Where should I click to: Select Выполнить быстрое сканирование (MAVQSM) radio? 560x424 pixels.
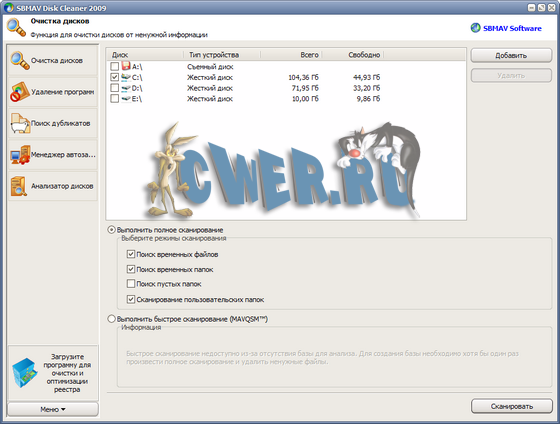[x=111, y=319]
